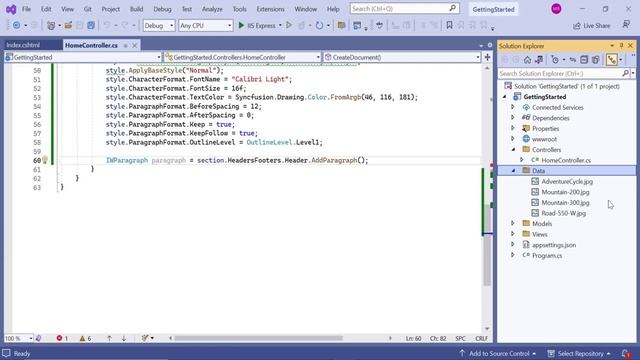This screenshot has height=360, width=640.
Task: Click the Visual Studio logo icon
Action: coord(11,9)
